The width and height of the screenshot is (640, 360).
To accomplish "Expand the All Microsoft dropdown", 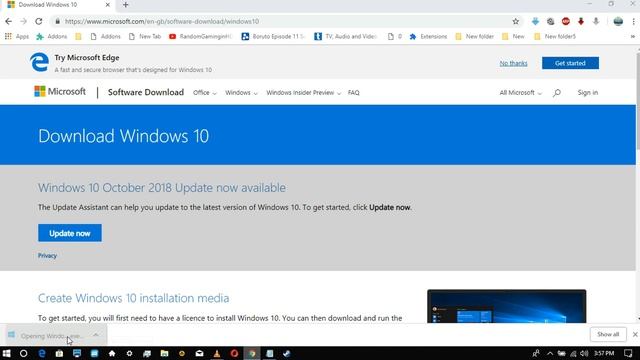I will [520, 93].
